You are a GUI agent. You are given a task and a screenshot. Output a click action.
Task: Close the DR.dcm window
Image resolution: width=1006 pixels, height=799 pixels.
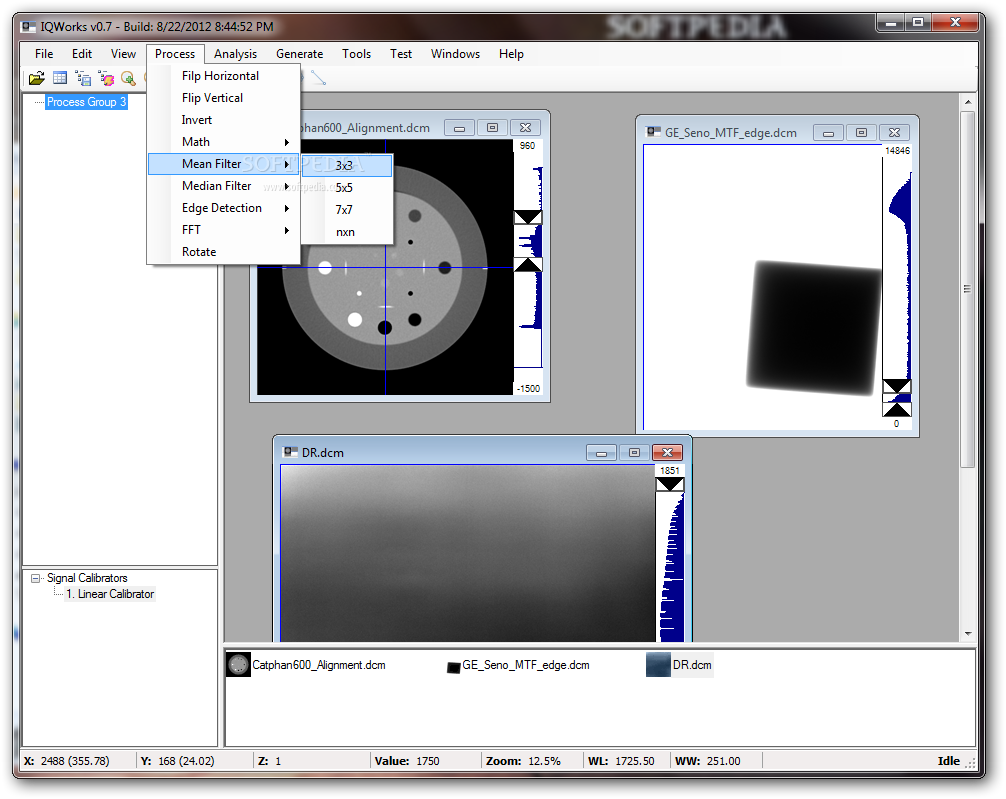(667, 452)
